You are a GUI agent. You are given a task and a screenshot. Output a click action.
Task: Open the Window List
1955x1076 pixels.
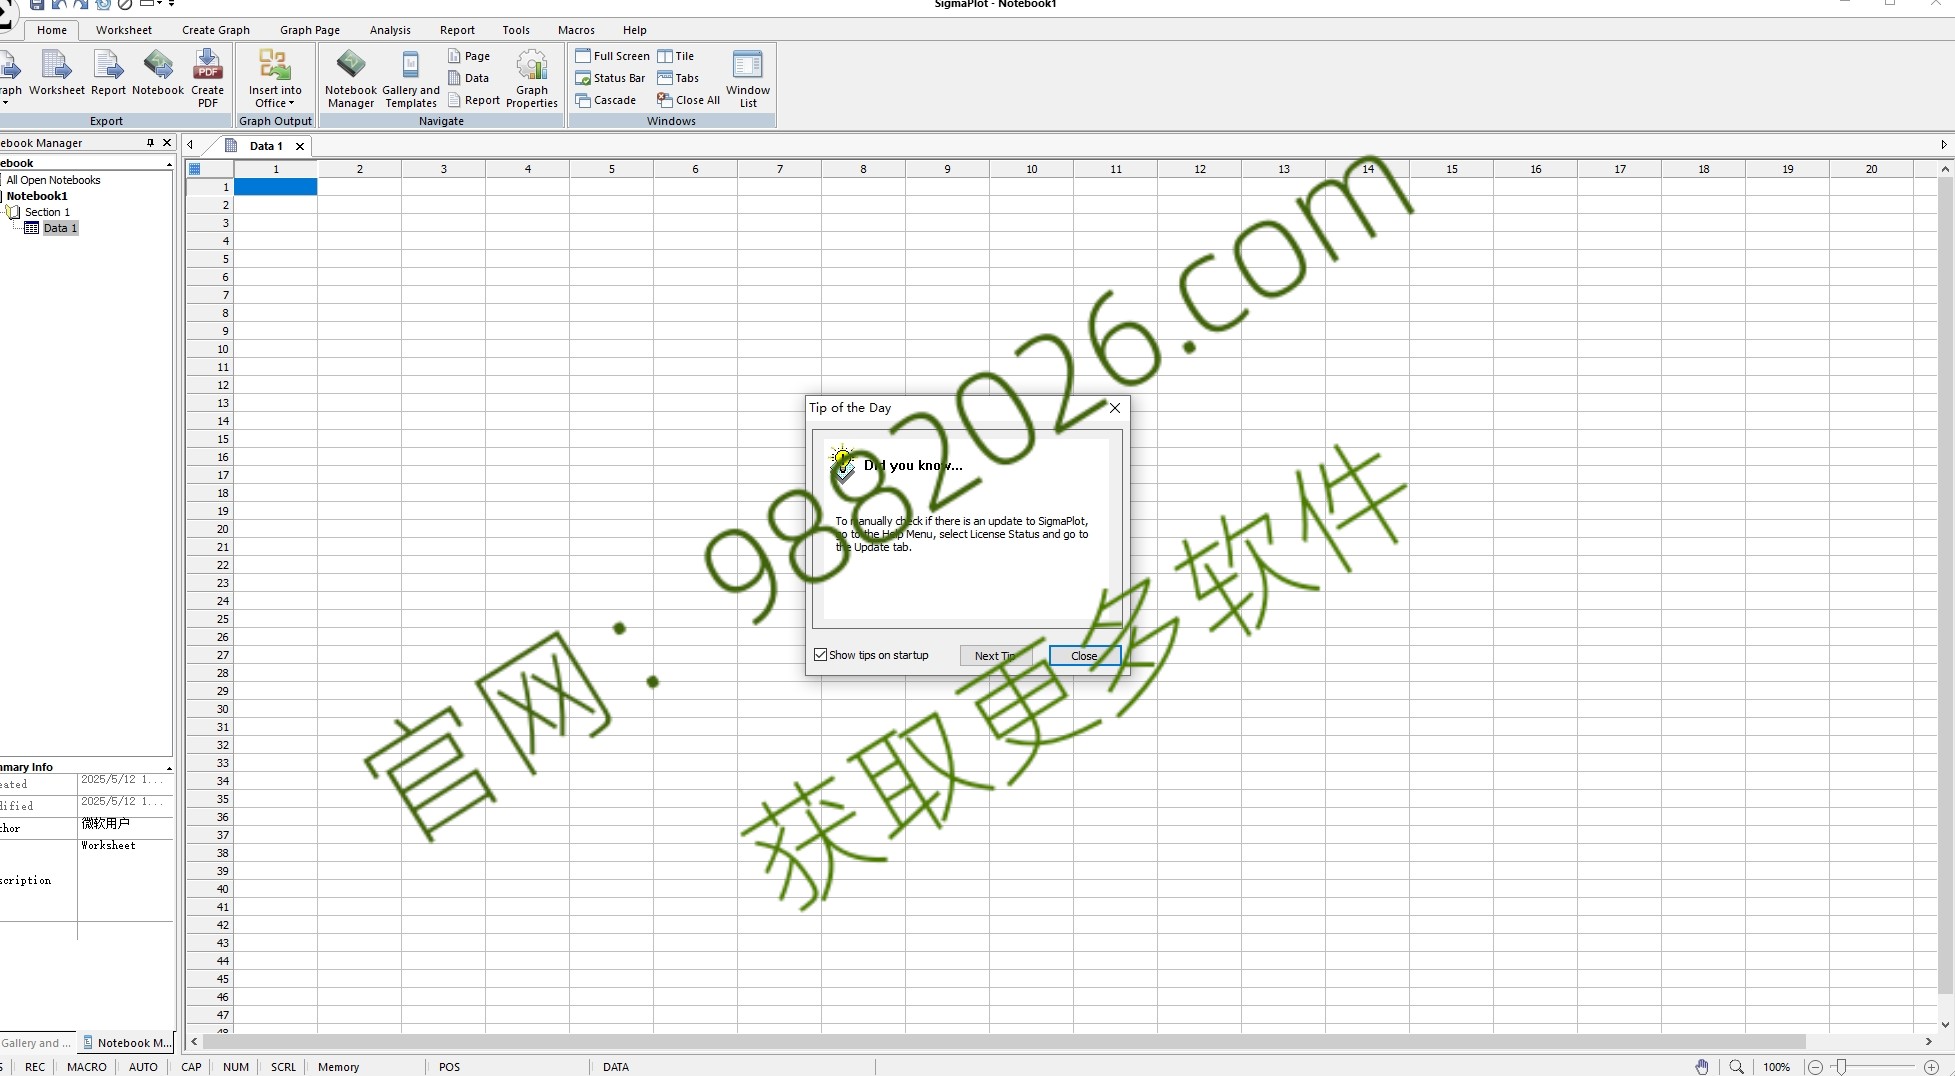(x=748, y=78)
